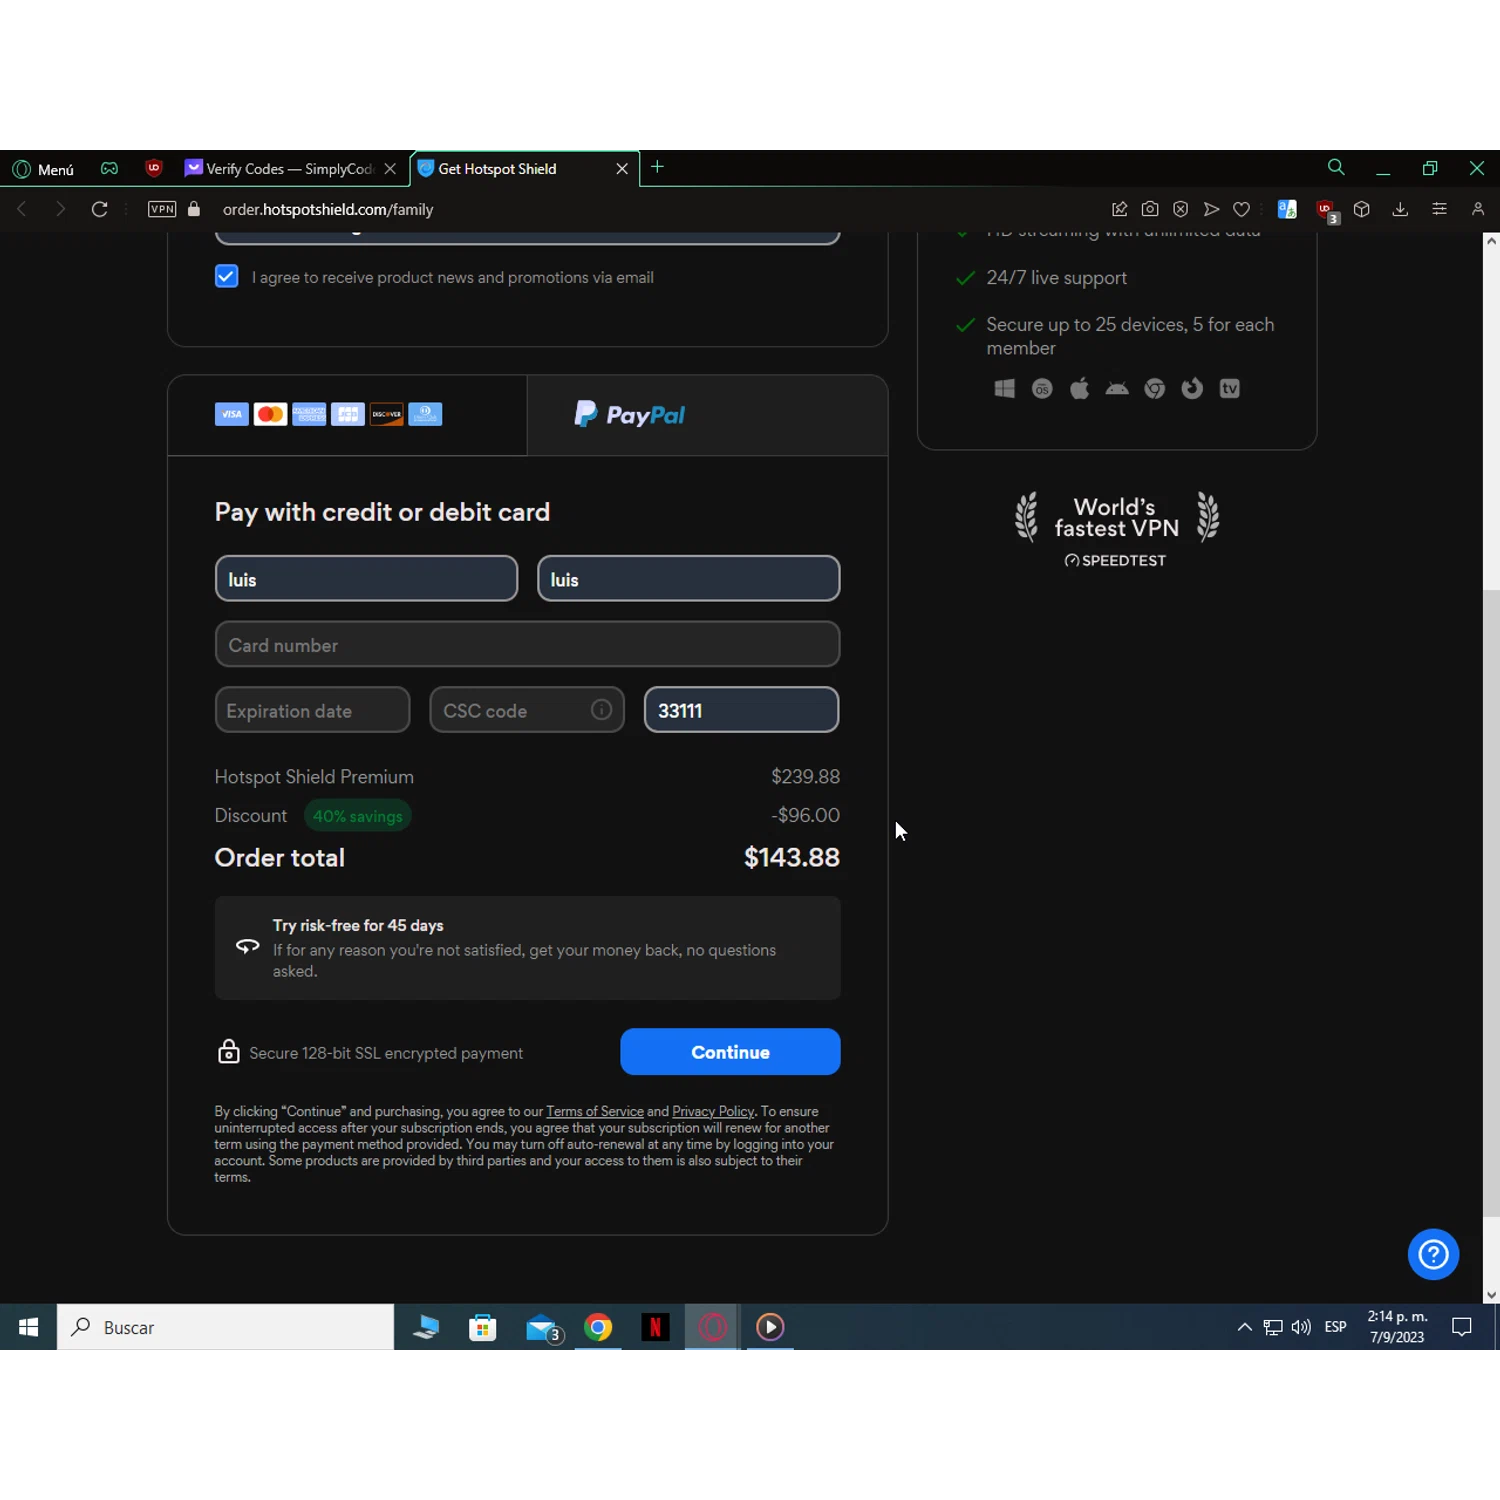
Task: Click the Buscar taskbar search box
Action: click(x=226, y=1327)
